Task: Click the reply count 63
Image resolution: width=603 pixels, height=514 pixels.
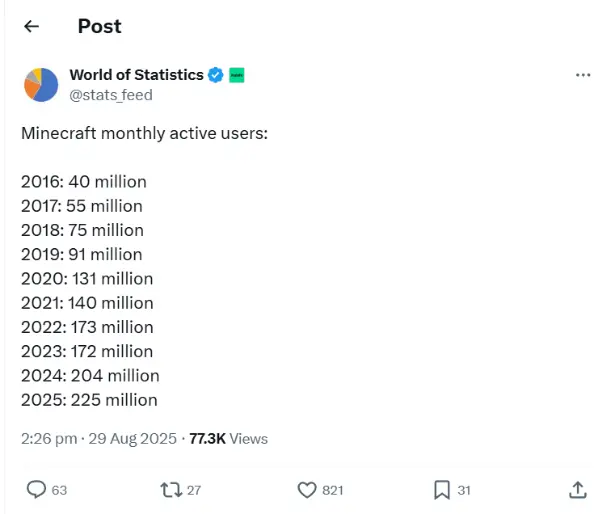Action: pos(59,490)
